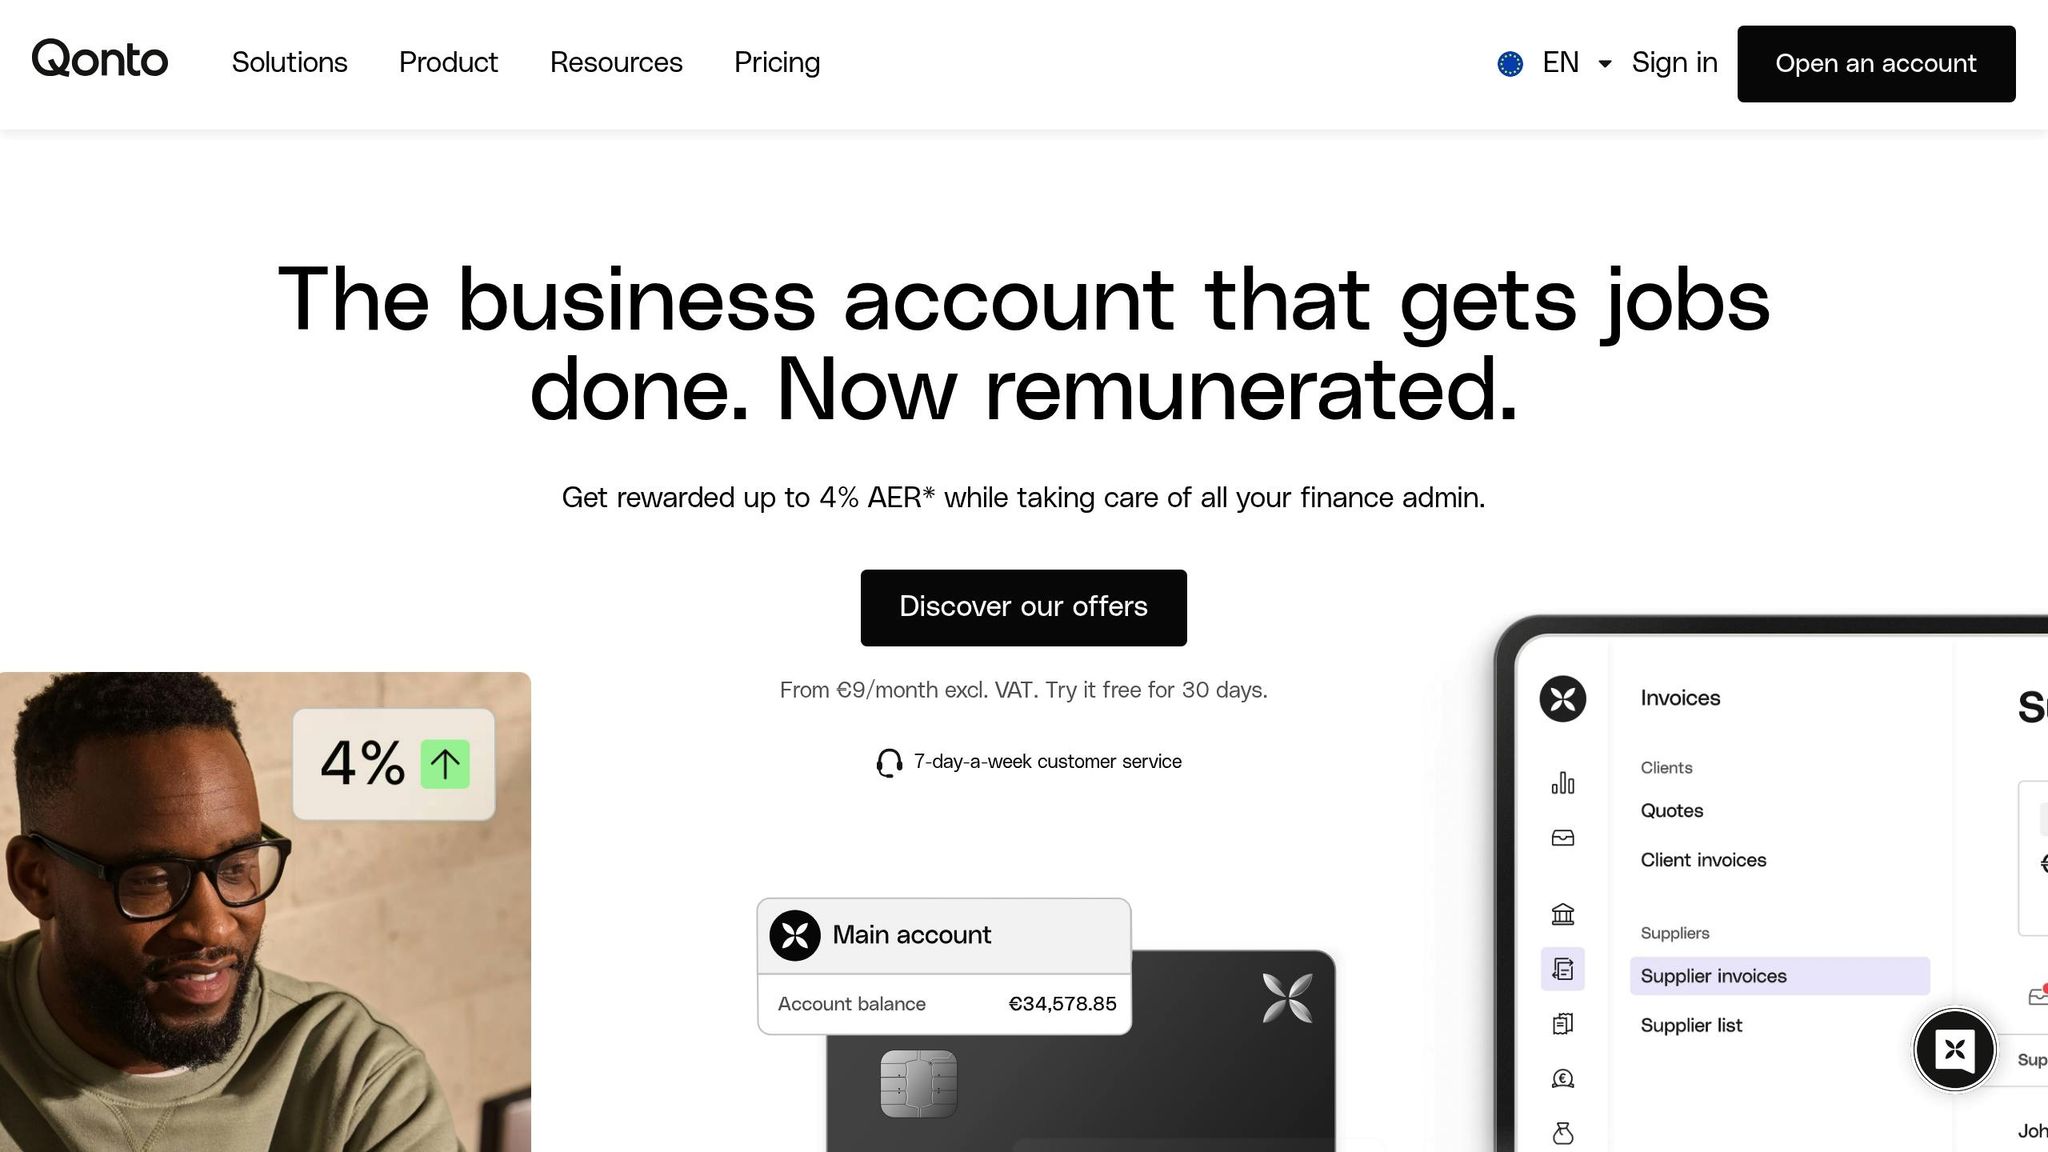Click the Main account balance card
This screenshot has height=1152, width=2048.
944,966
